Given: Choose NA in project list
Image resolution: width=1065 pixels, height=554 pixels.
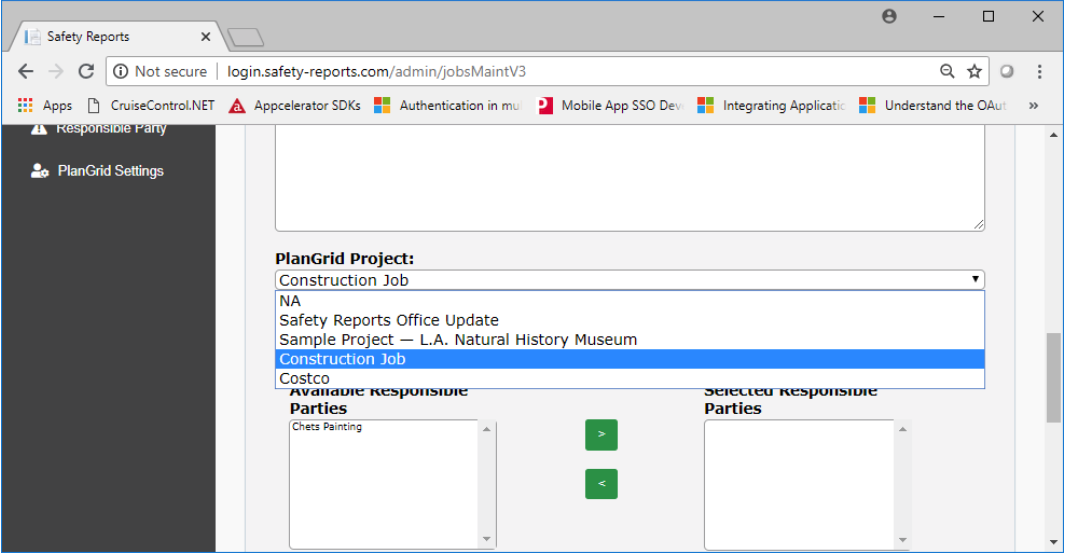Looking at the screenshot, I should (630, 301).
